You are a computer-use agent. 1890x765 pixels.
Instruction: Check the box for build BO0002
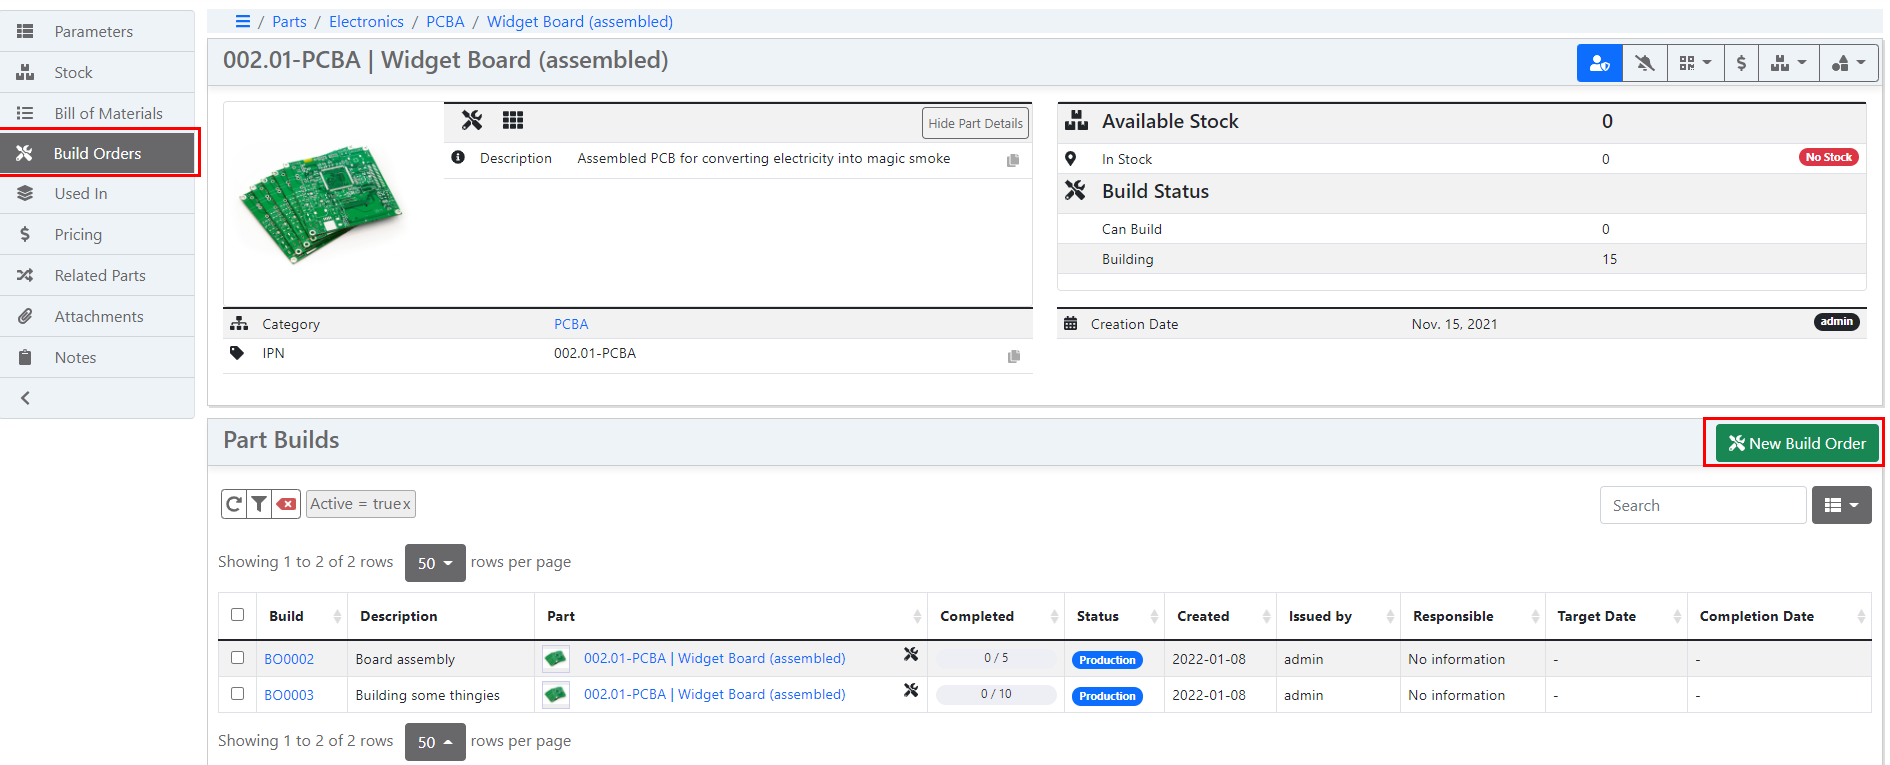(237, 658)
